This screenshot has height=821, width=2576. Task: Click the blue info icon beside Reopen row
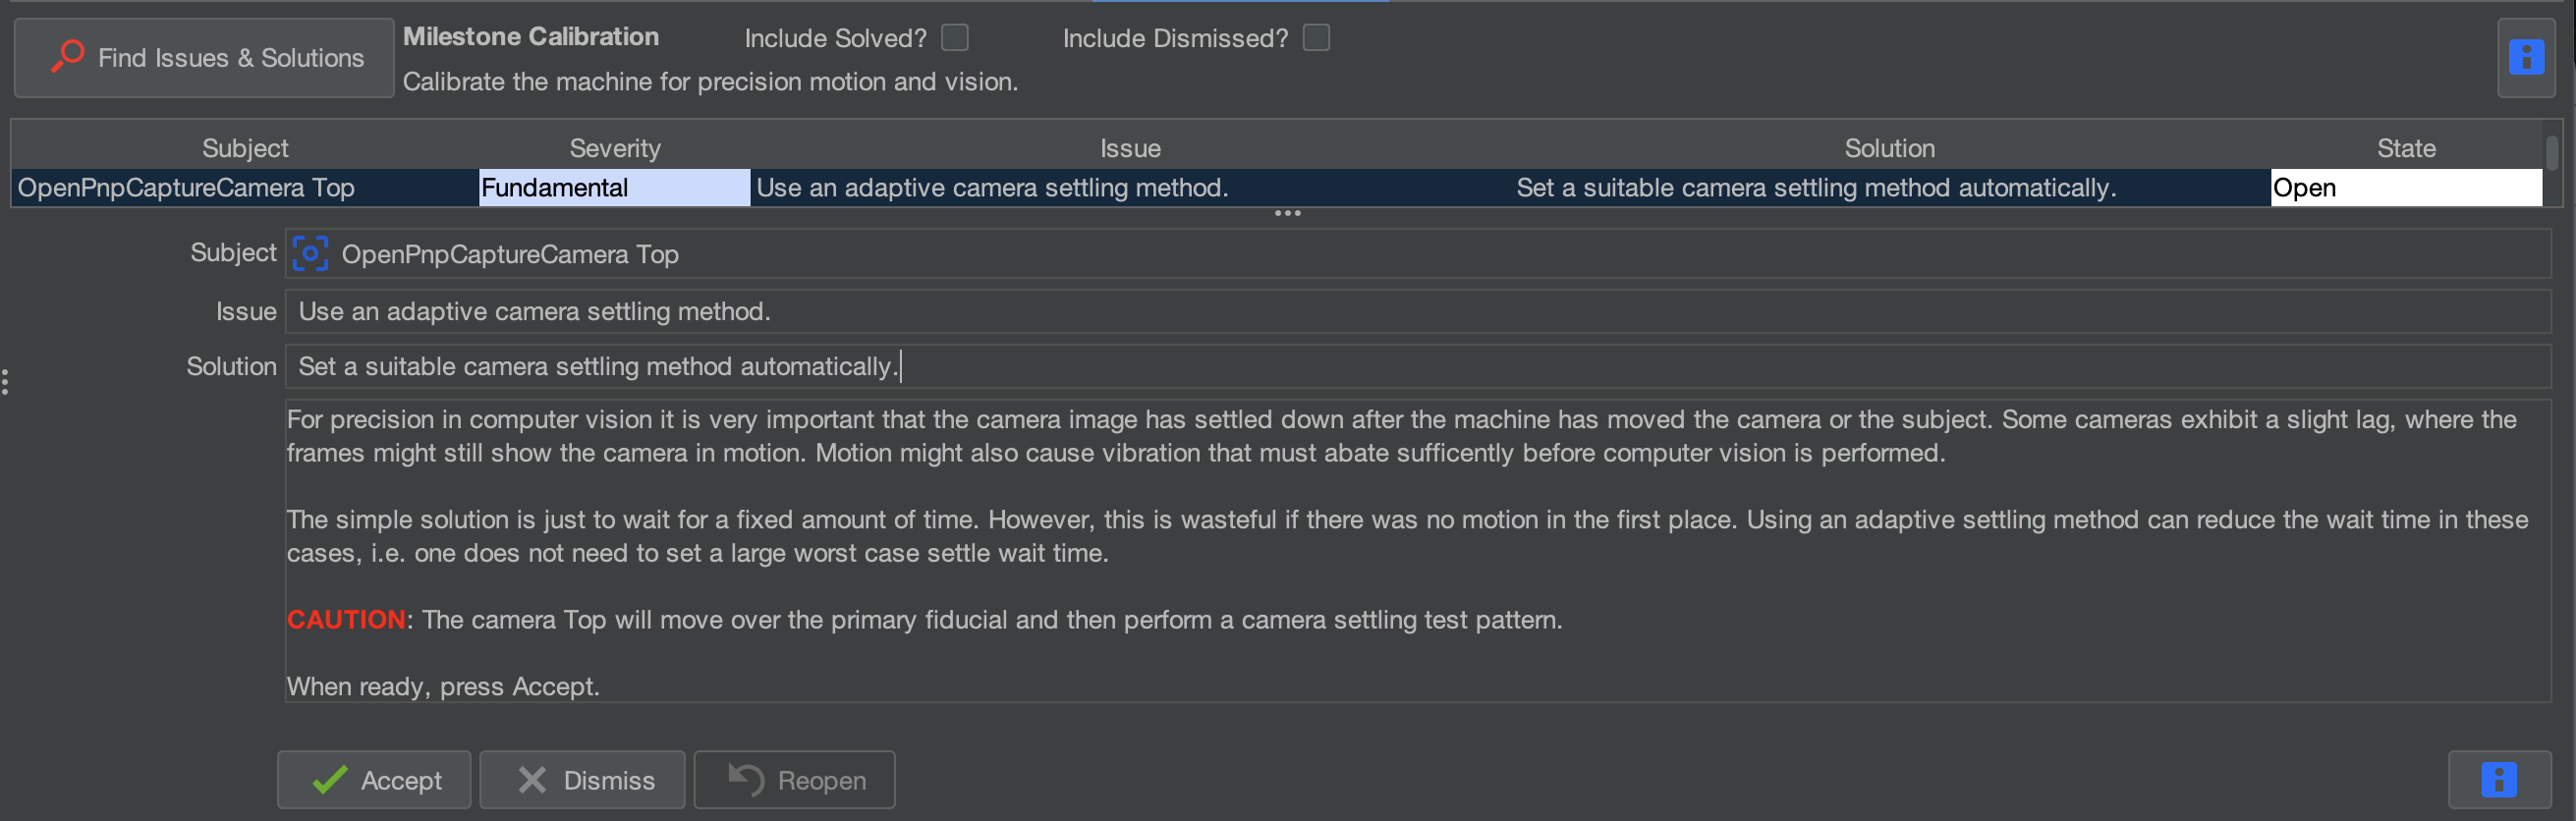coord(2499,780)
